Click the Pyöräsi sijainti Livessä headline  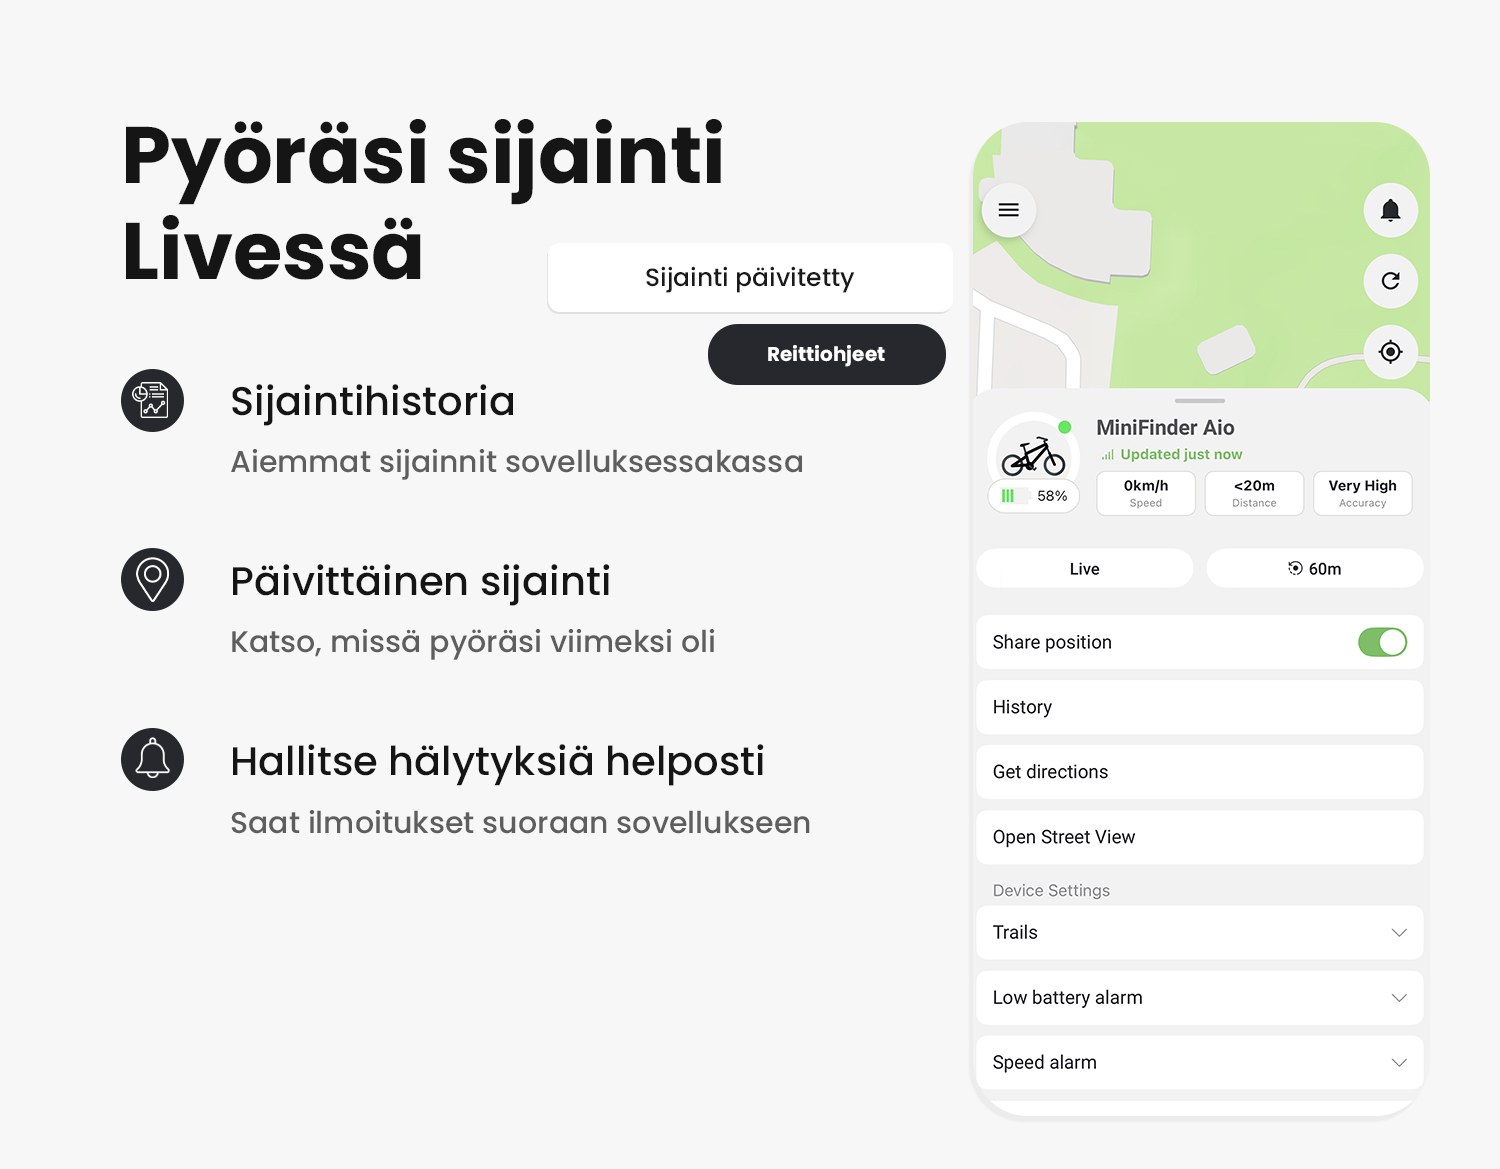(x=423, y=203)
